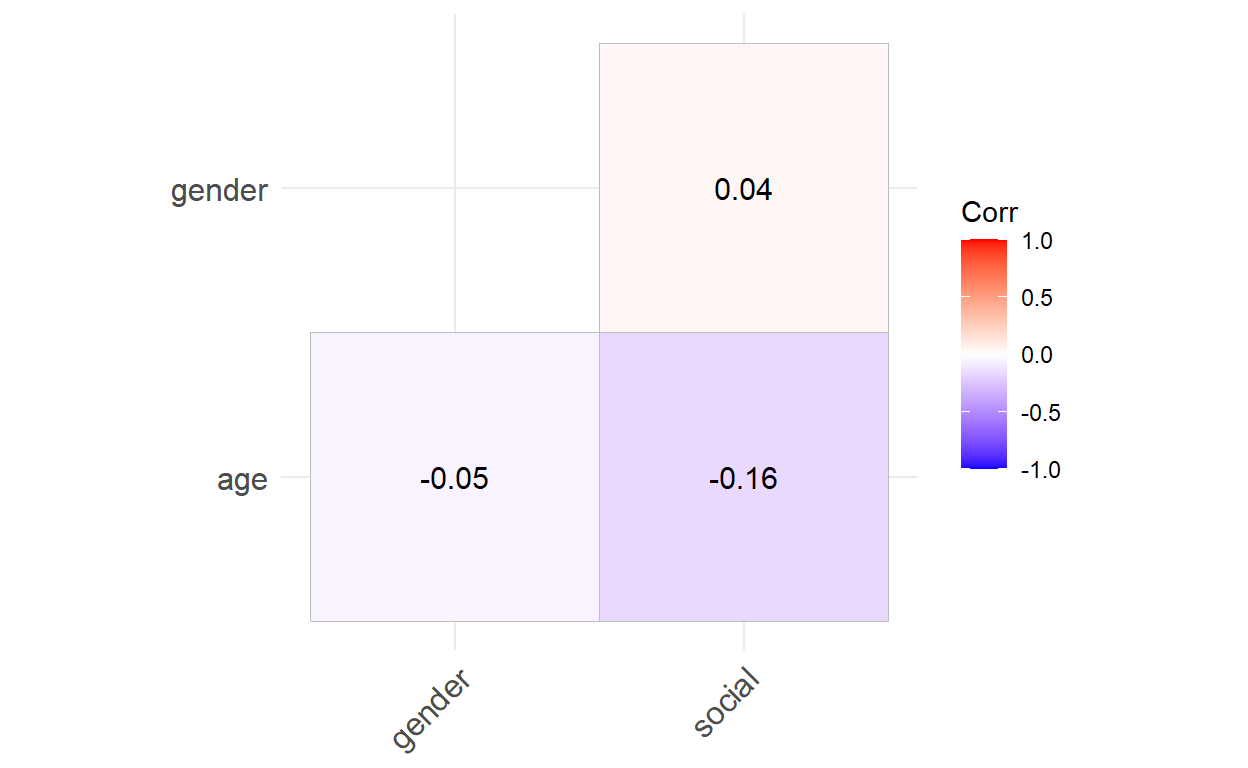This screenshot has width=1248, height=768.
Task: Click the text -0.05 in heatmap
Action: (454, 479)
